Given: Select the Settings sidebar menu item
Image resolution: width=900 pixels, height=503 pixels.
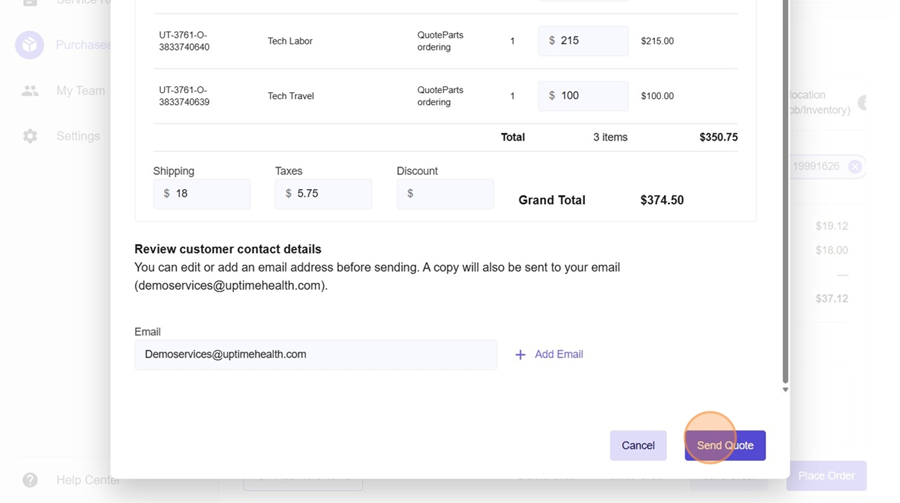Looking at the screenshot, I should pos(78,136).
